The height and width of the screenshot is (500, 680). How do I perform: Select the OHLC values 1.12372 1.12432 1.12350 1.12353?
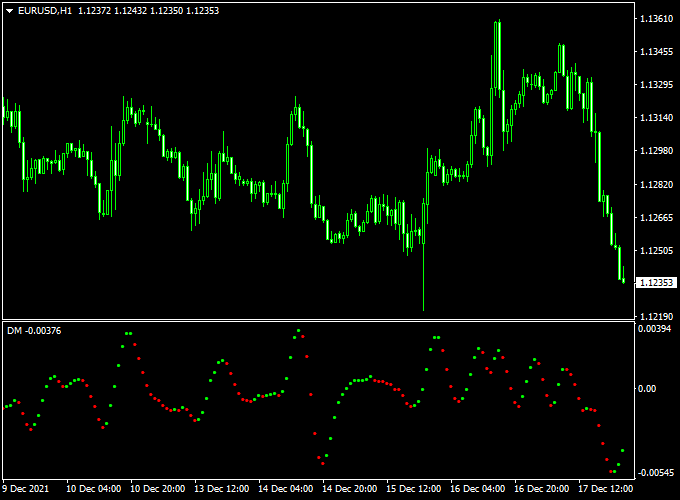[148, 10]
